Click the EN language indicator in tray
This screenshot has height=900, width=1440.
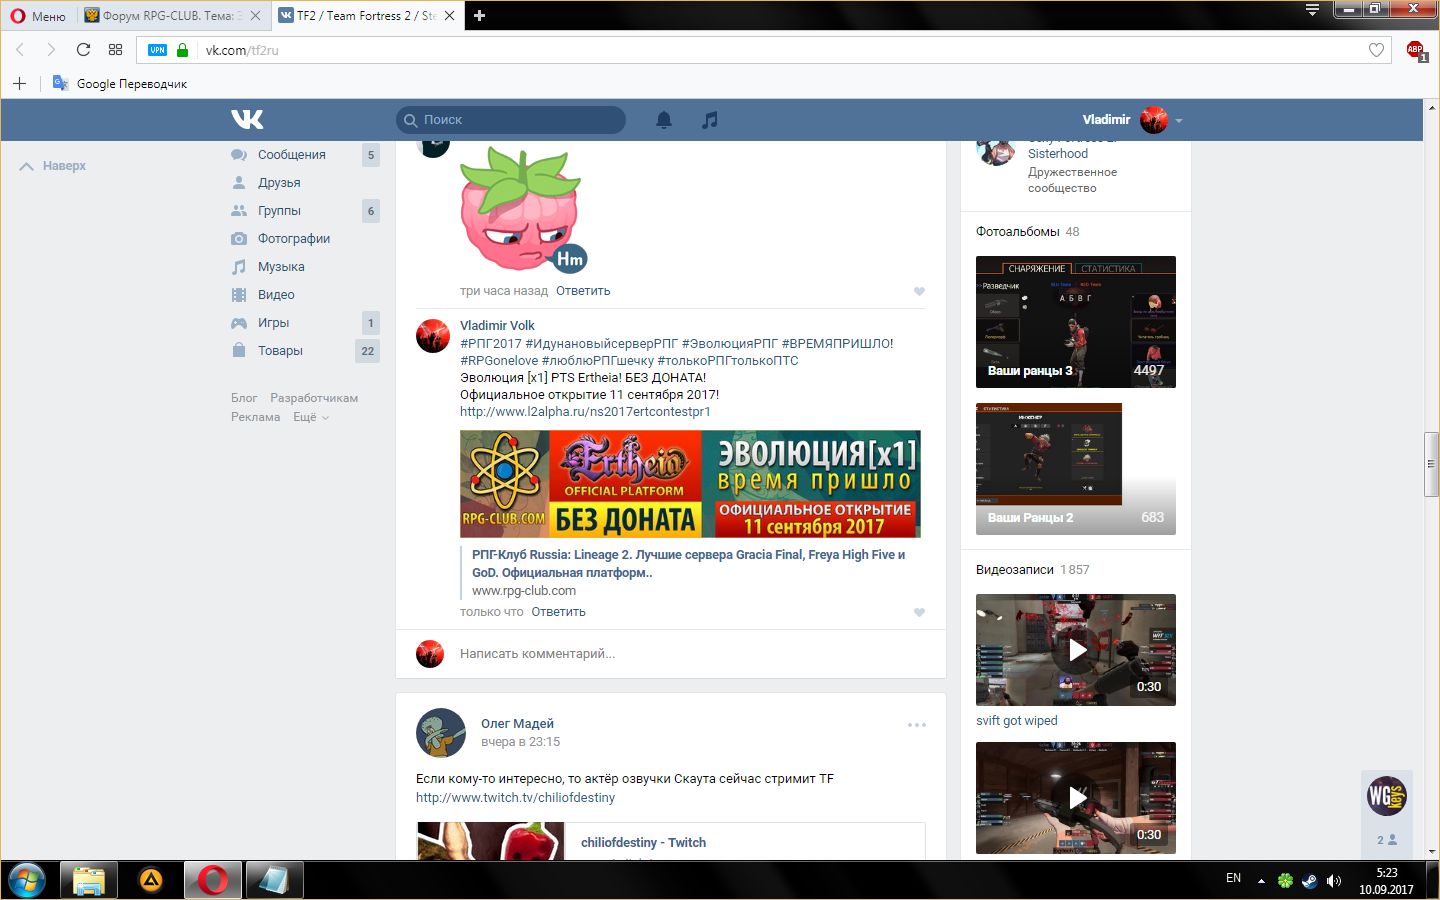[1233, 878]
